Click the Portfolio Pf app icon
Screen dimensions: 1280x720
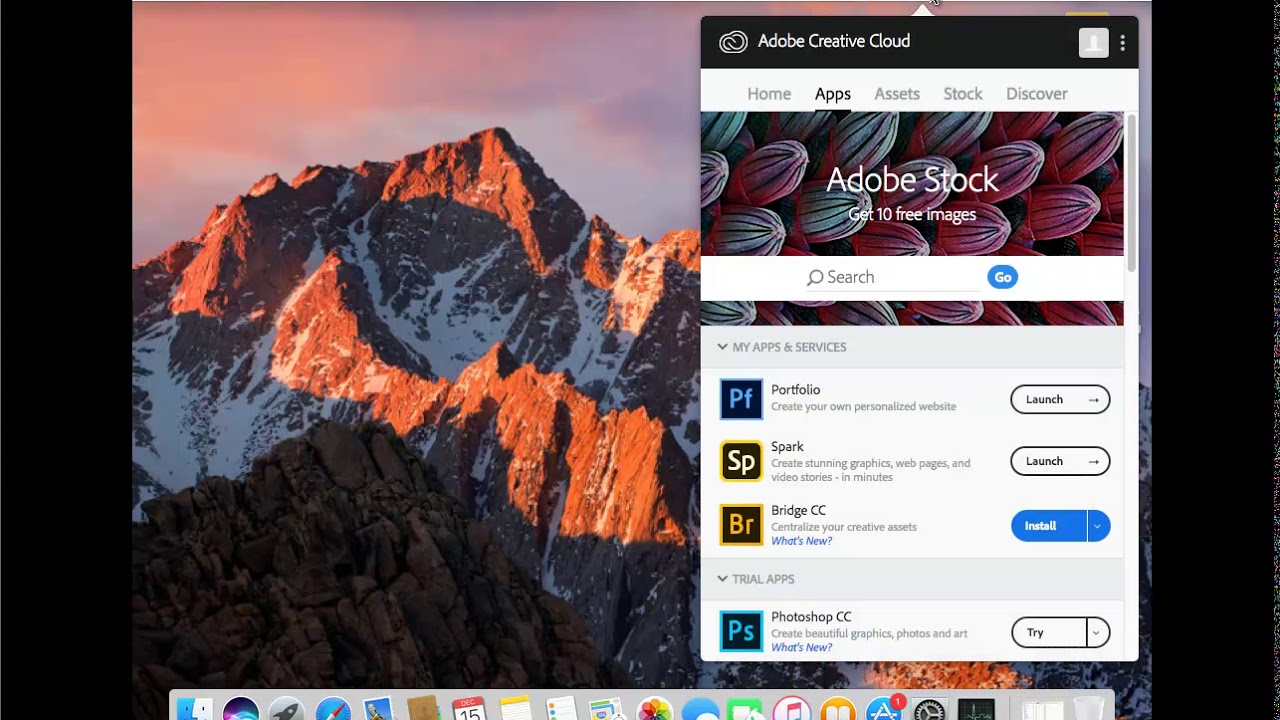pos(741,400)
